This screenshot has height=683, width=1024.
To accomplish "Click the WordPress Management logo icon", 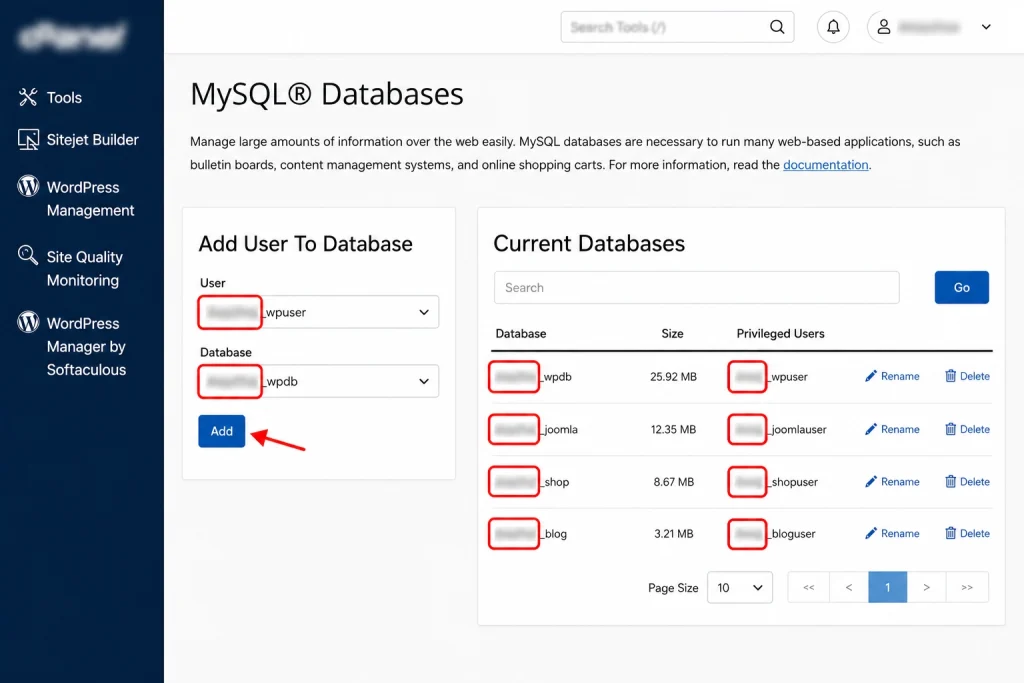I will 28,186.
